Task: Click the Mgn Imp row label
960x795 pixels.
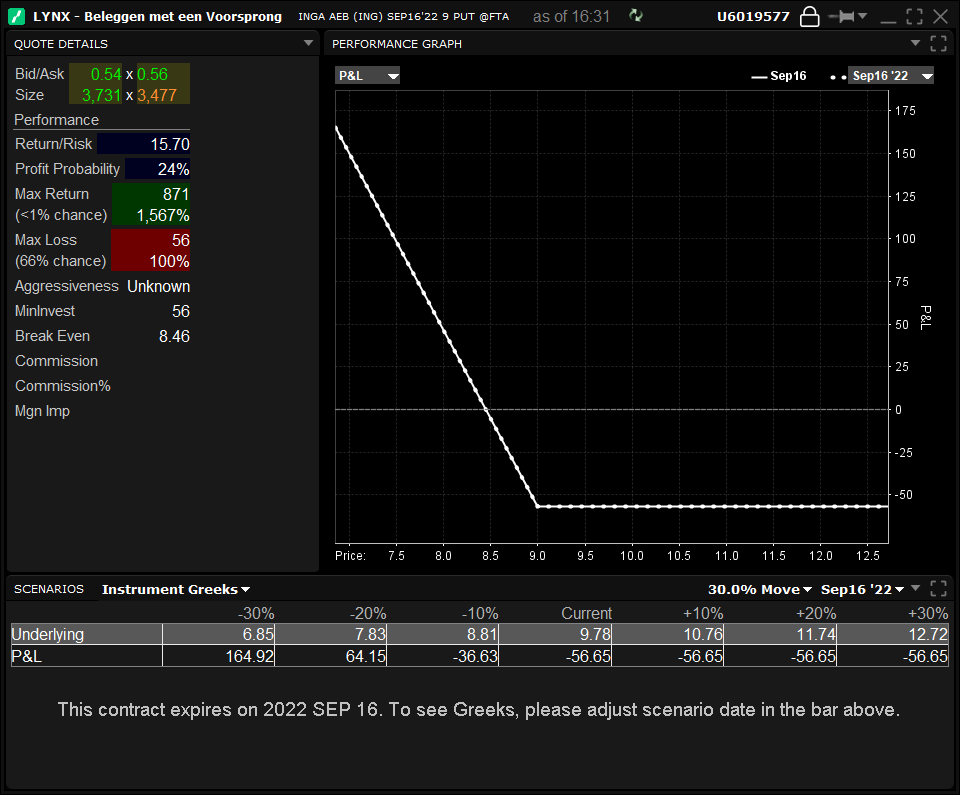Action: tap(42, 411)
